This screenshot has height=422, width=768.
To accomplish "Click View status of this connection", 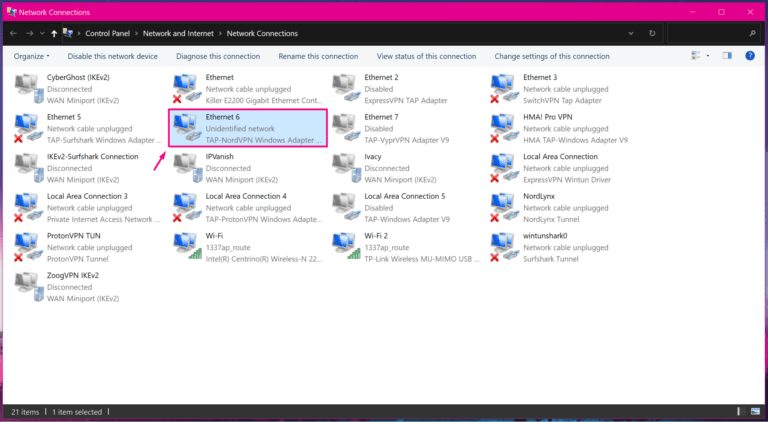I will coord(426,56).
